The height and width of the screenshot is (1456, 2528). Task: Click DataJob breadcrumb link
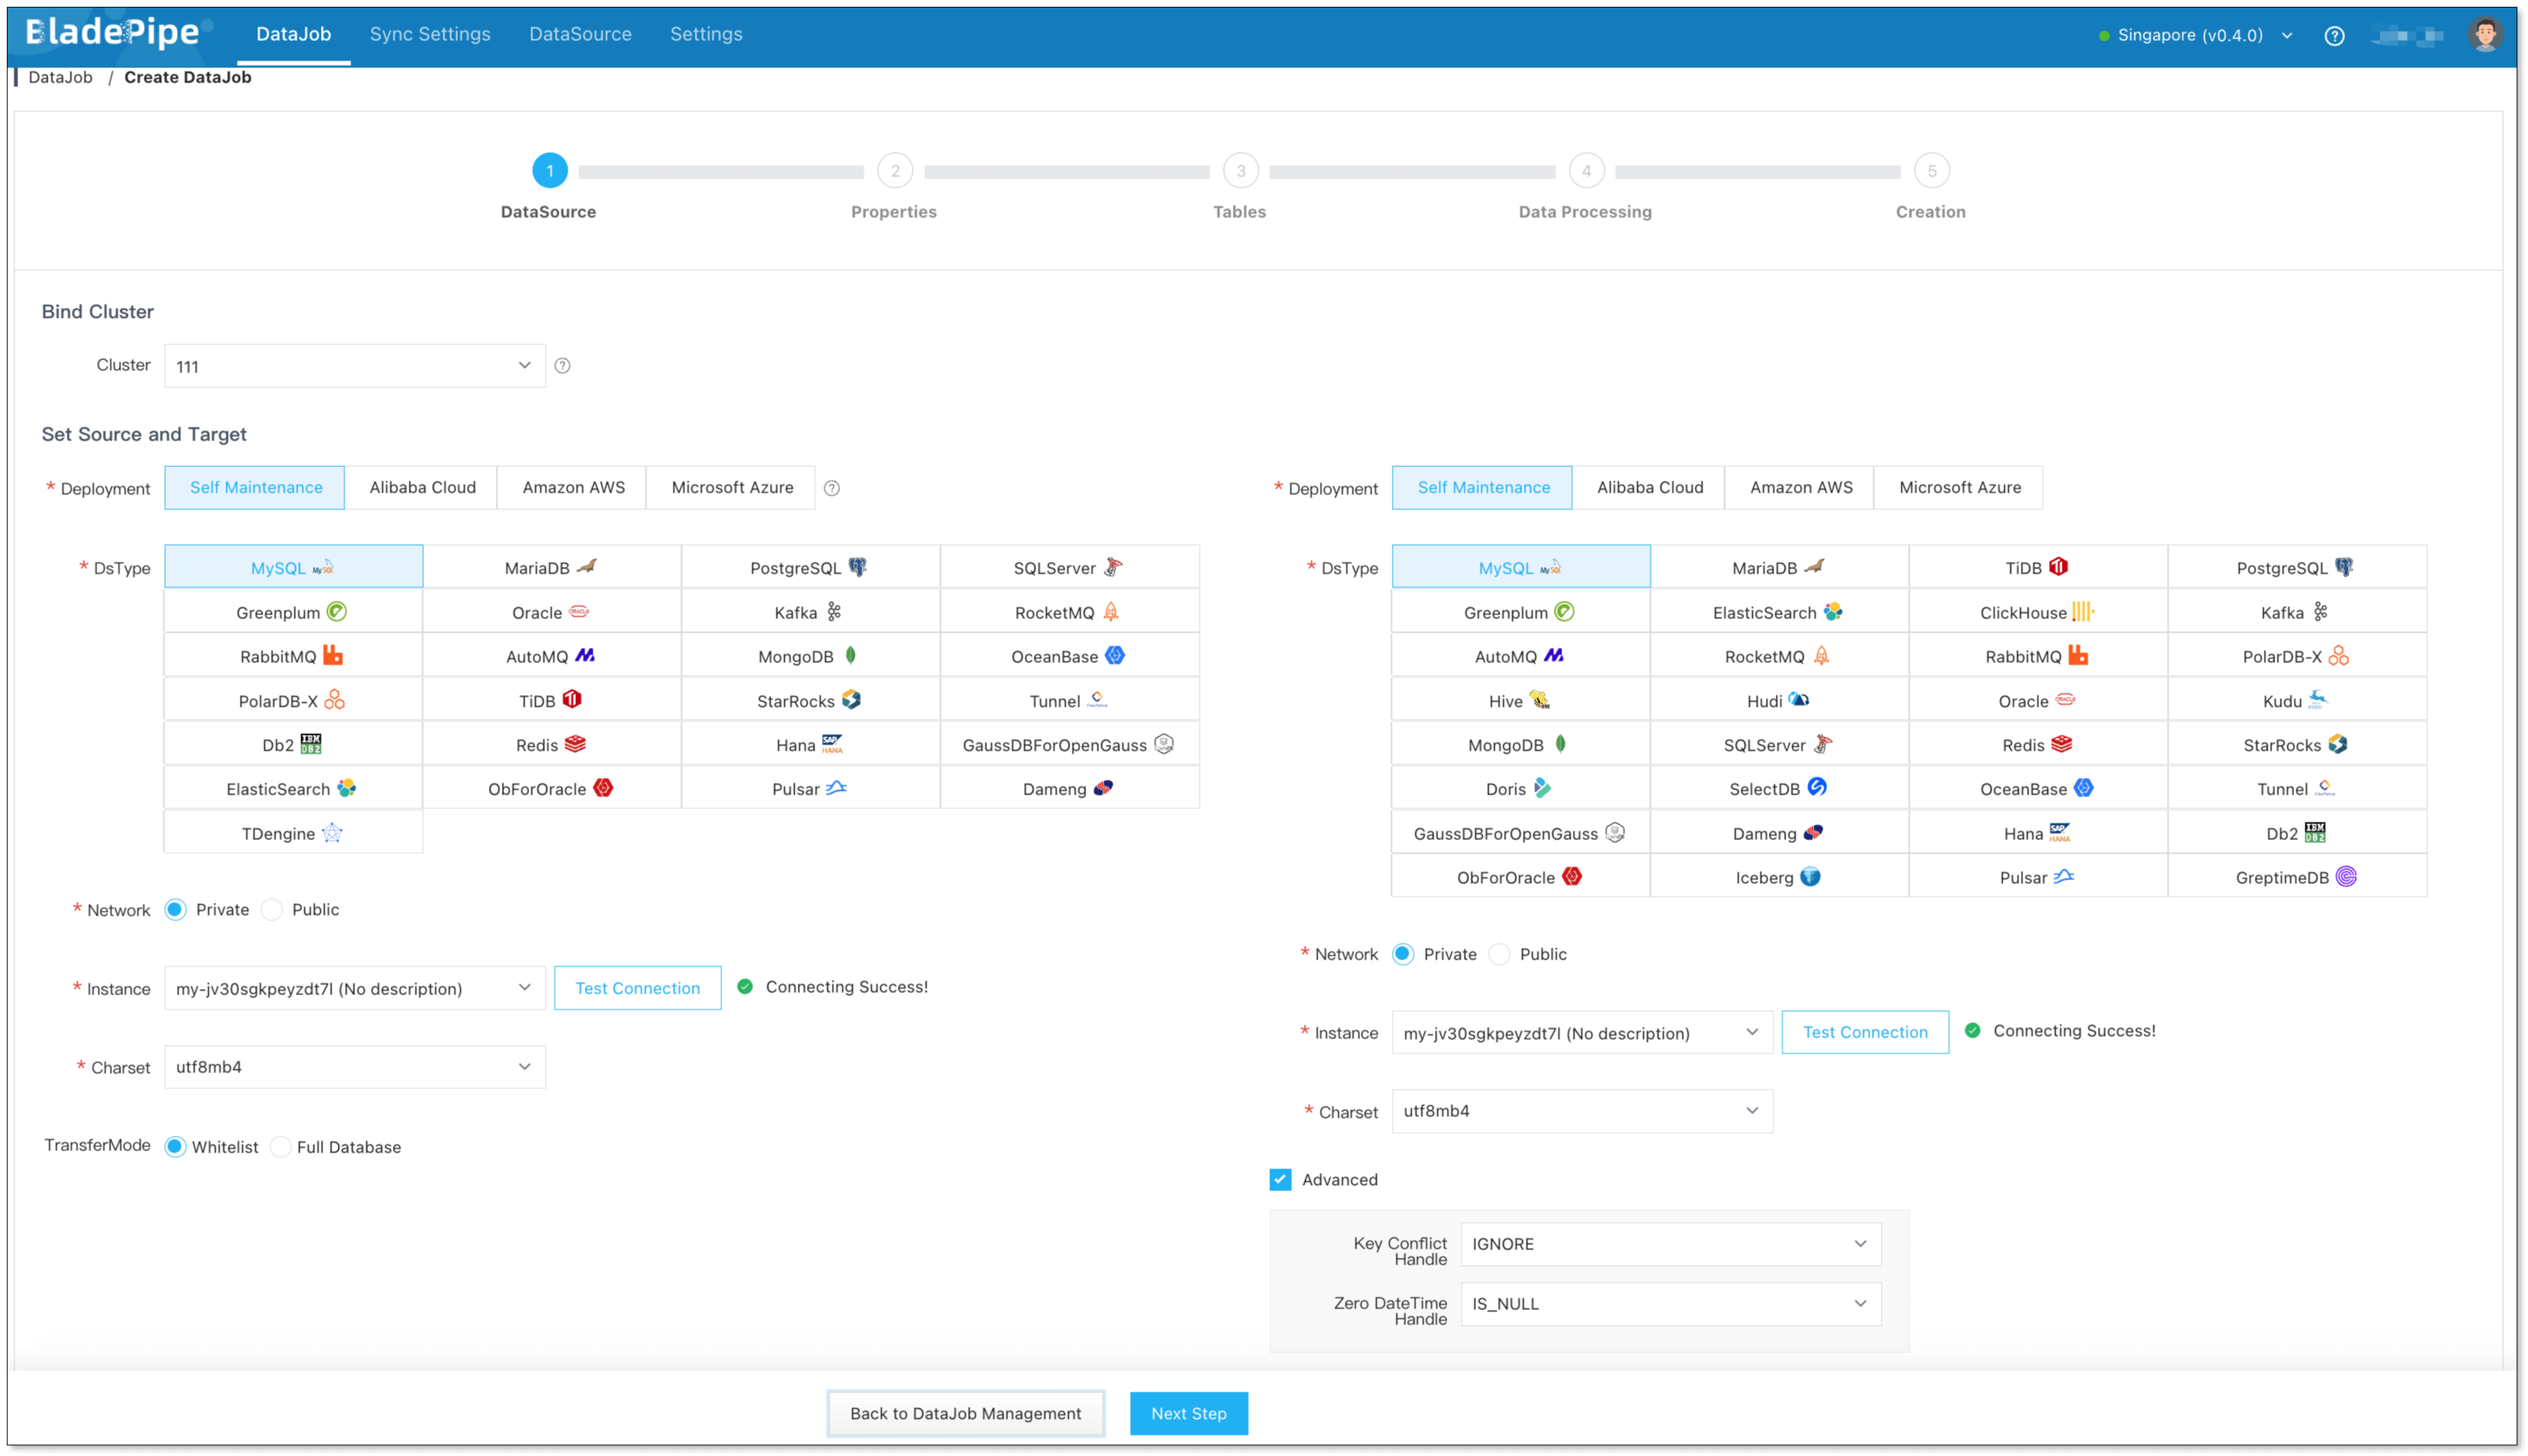[x=60, y=77]
